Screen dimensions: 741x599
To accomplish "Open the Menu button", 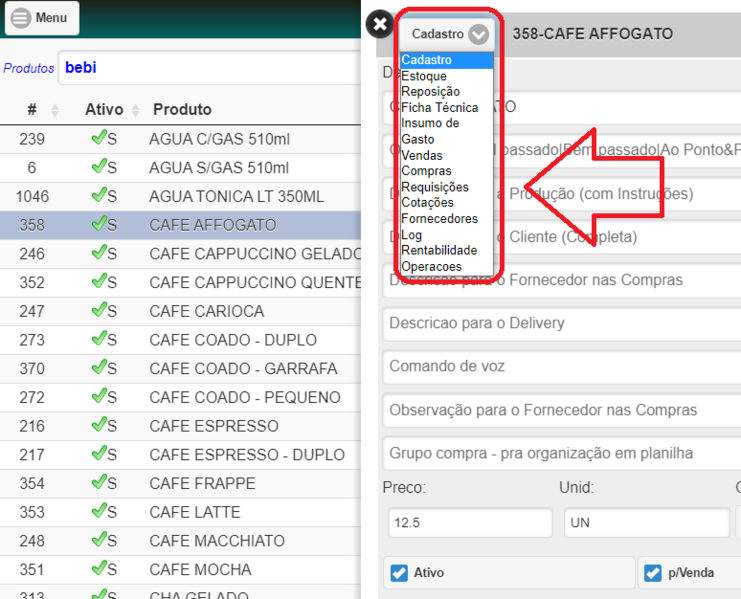I will click(x=42, y=18).
